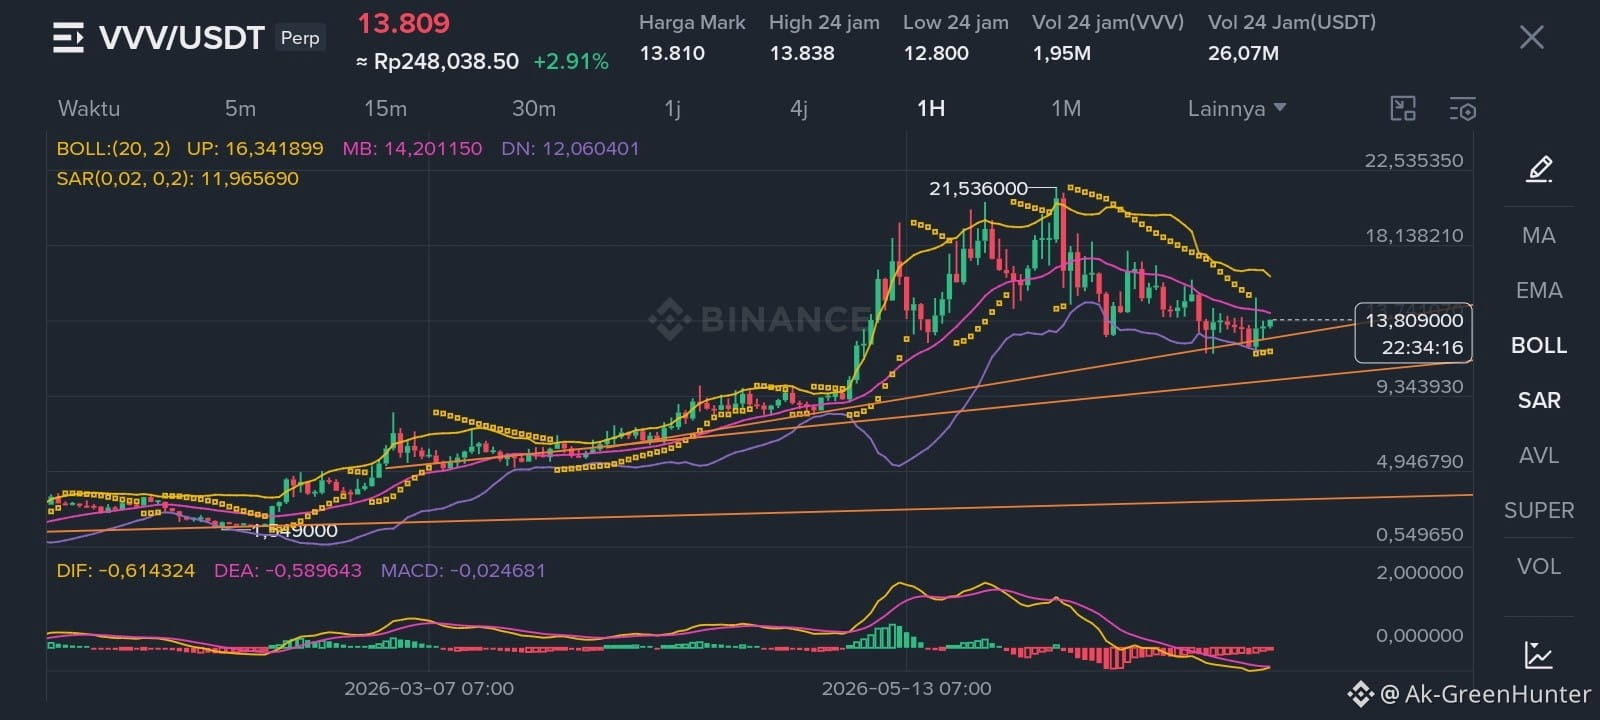
Task: Select the 1H timeframe
Action: (931, 108)
